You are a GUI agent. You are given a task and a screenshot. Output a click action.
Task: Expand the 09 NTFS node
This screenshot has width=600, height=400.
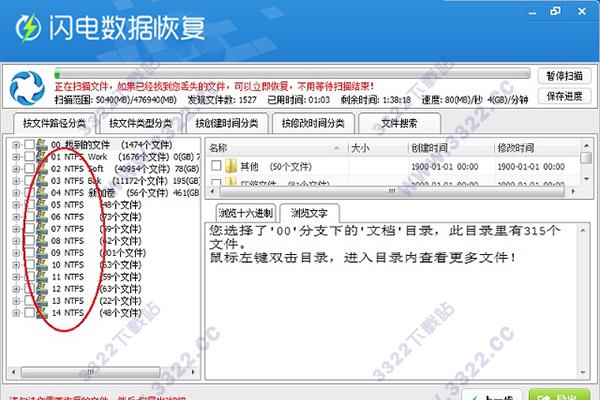pos(16,253)
